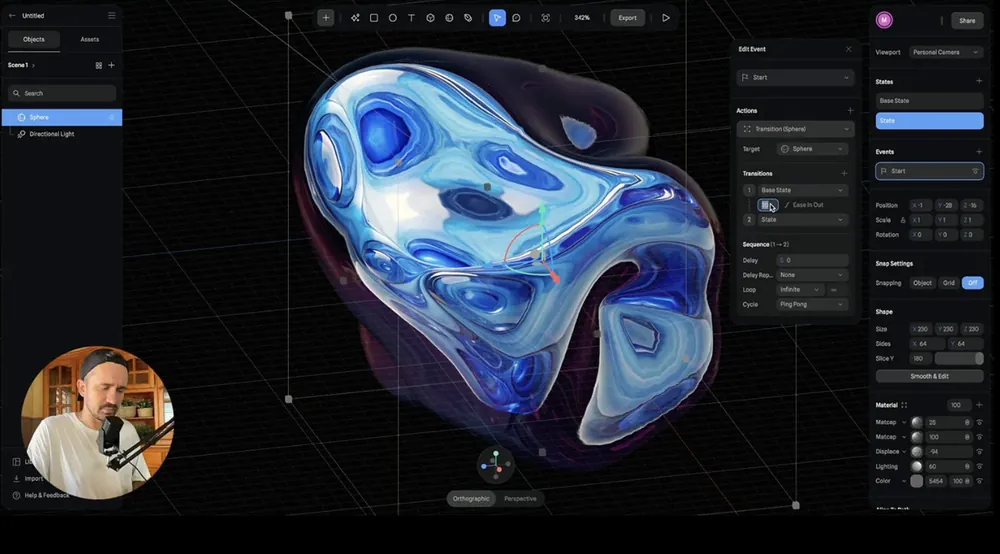Image resolution: width=1000 pixels, height=554 pixels.
Task: Open the Cycle Ping Pong dropdown
Action: pyautogui.click(x=812, y=304)
